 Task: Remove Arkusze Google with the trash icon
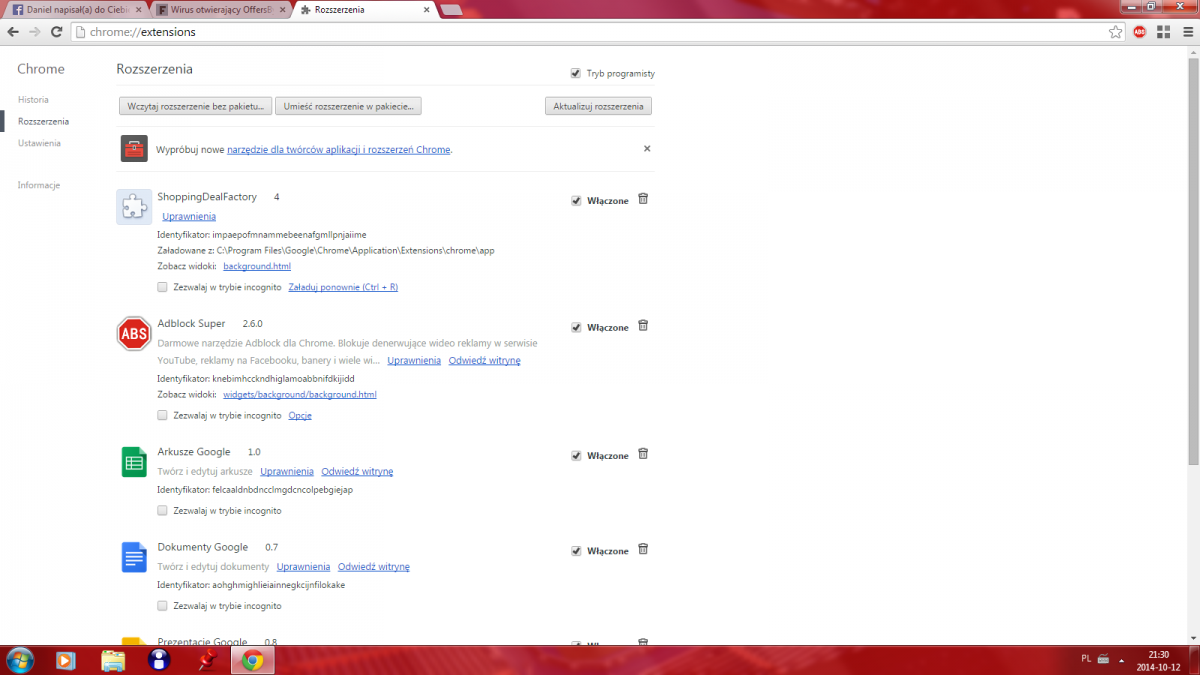click(643, 454)
